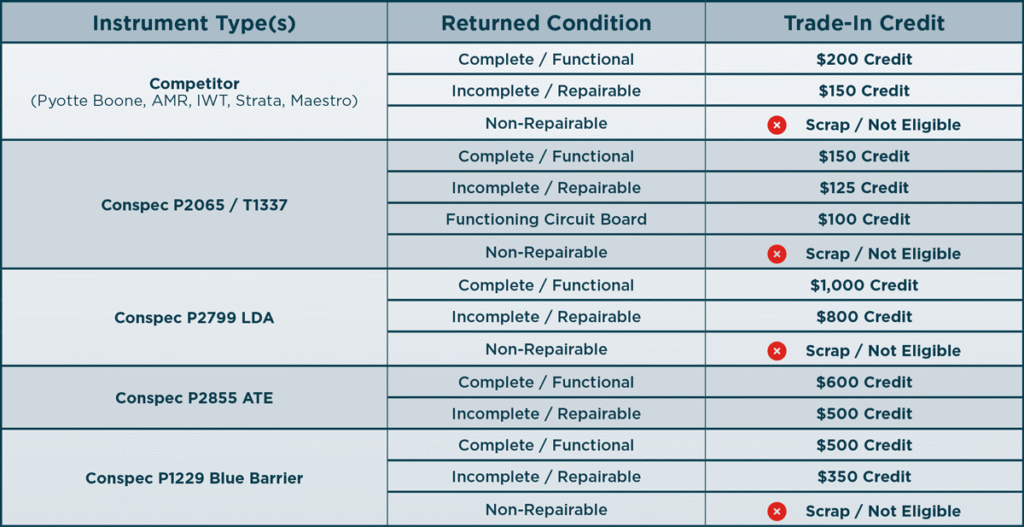The width and height of the screenshot is (1024, 527).
Task: Select the $200 Credit cell
Action: 864,59
